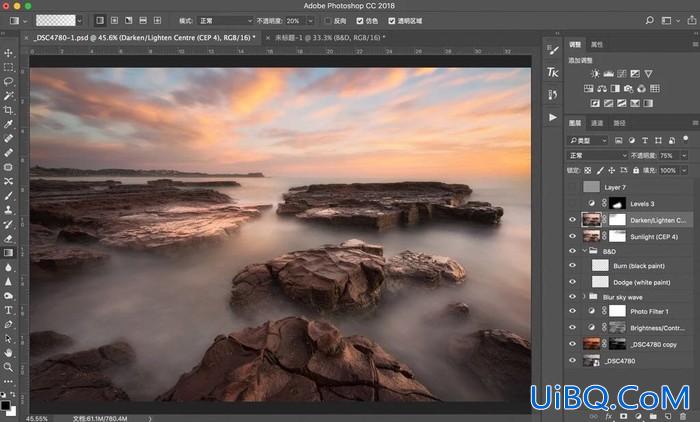Collapse the B&D layer group

pos(584,251)
